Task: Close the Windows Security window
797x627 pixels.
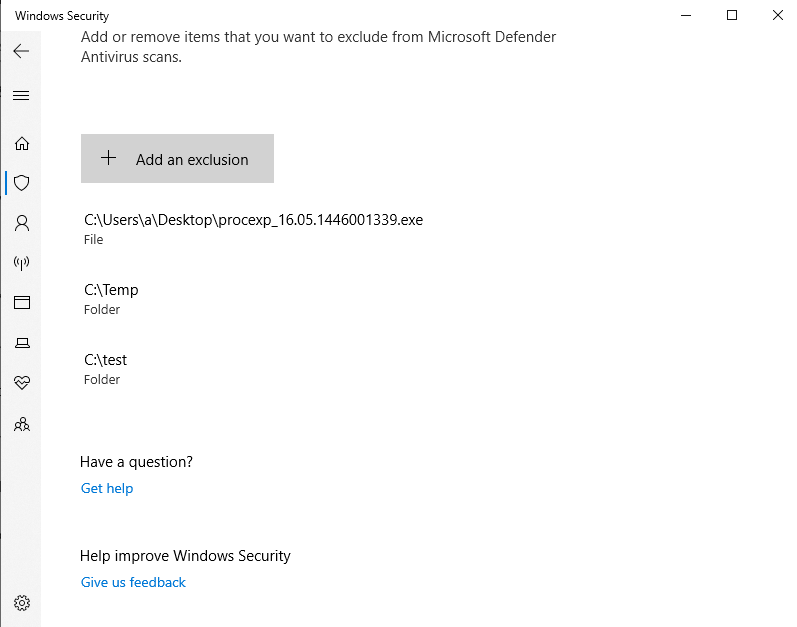Action: coord(778,15)
